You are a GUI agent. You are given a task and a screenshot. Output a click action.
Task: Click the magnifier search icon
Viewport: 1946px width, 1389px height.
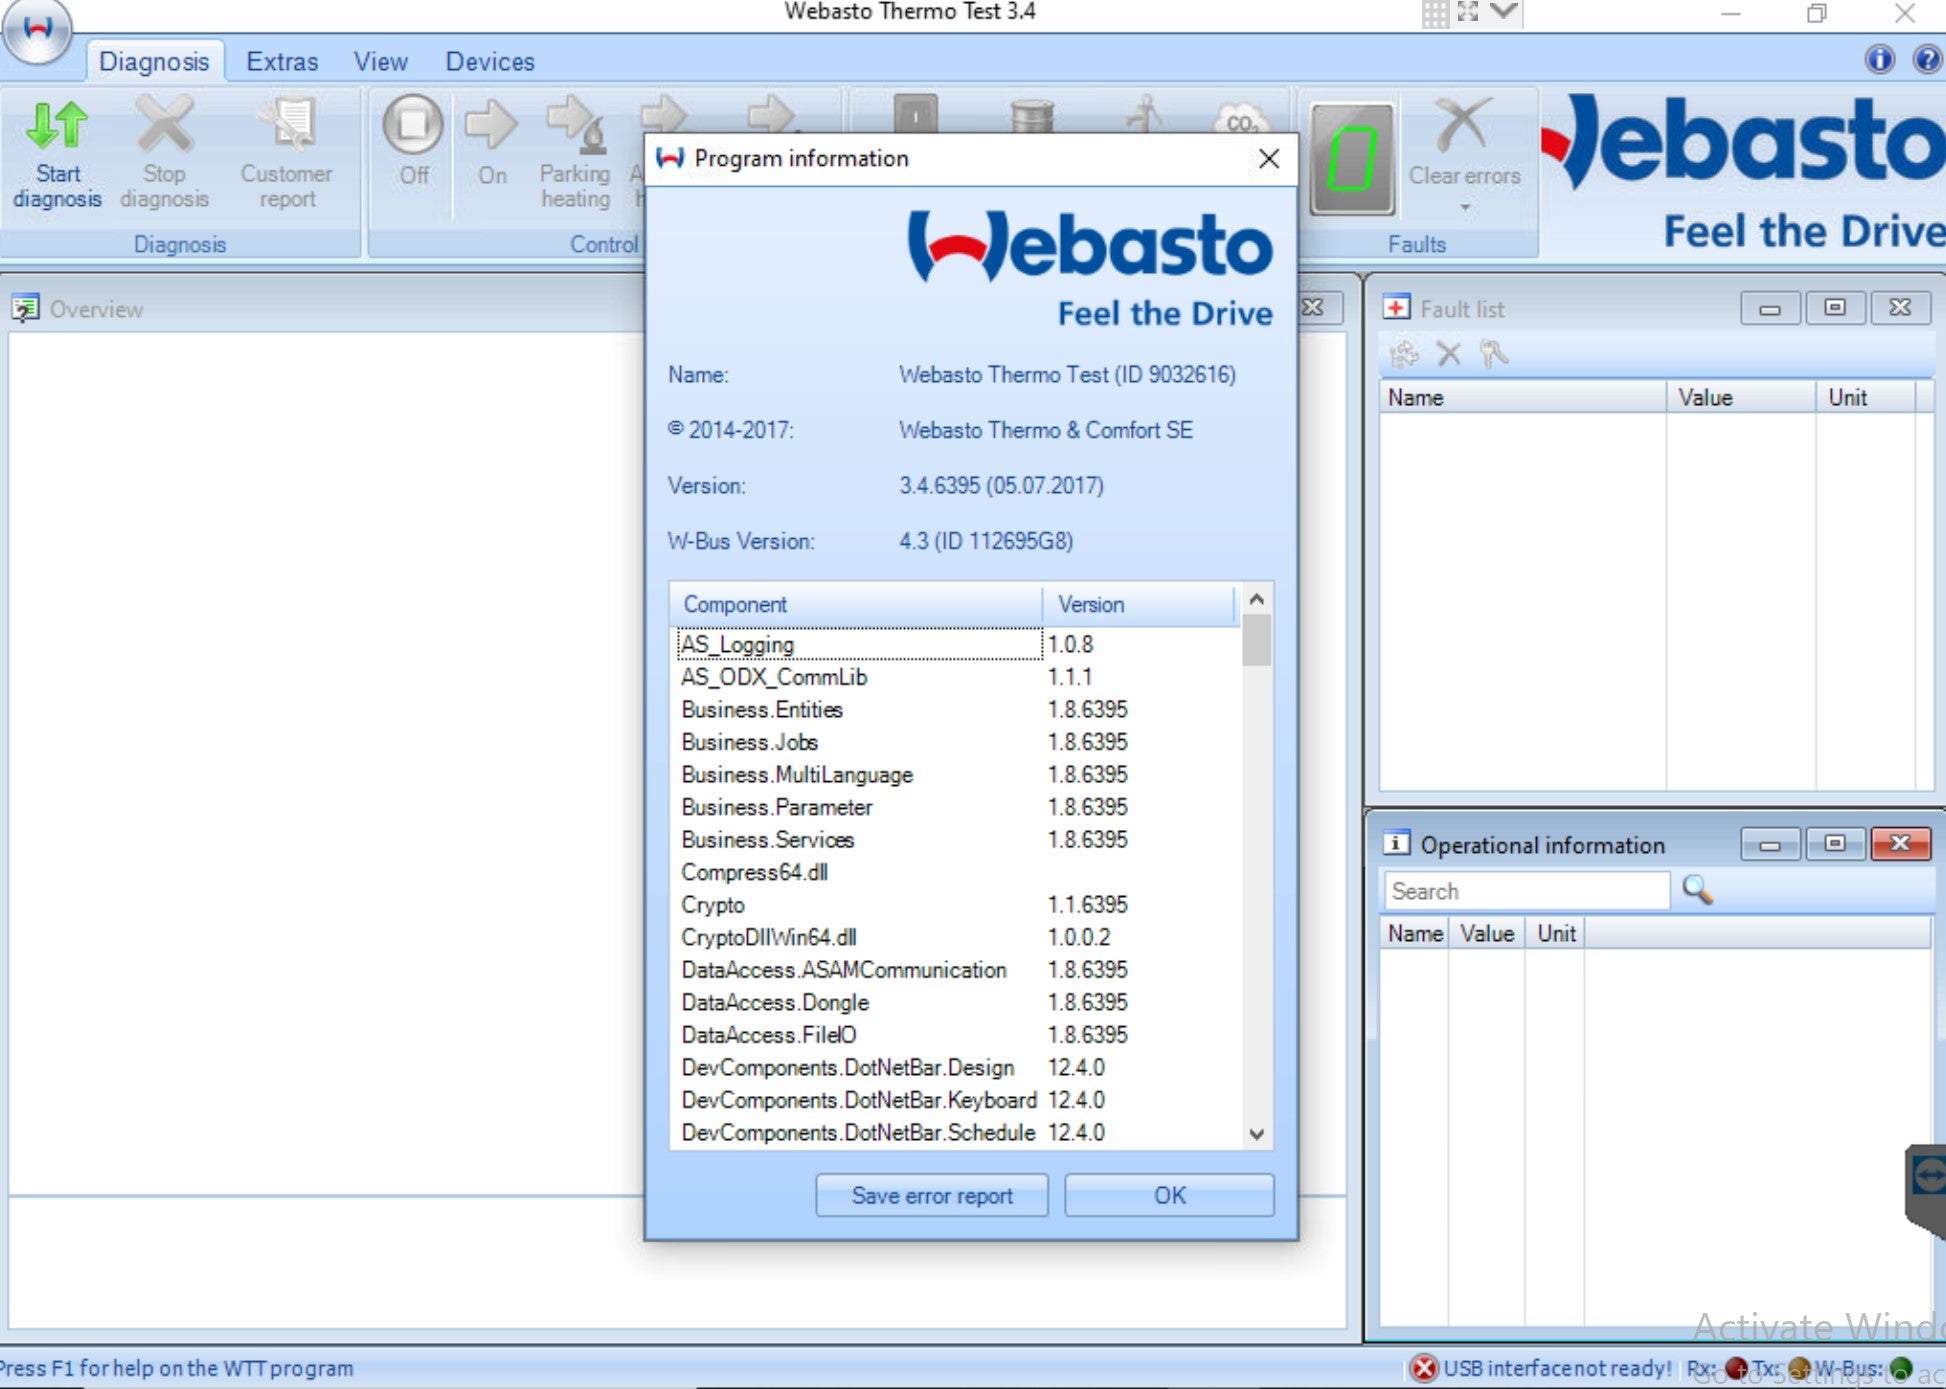(1697, 889)
